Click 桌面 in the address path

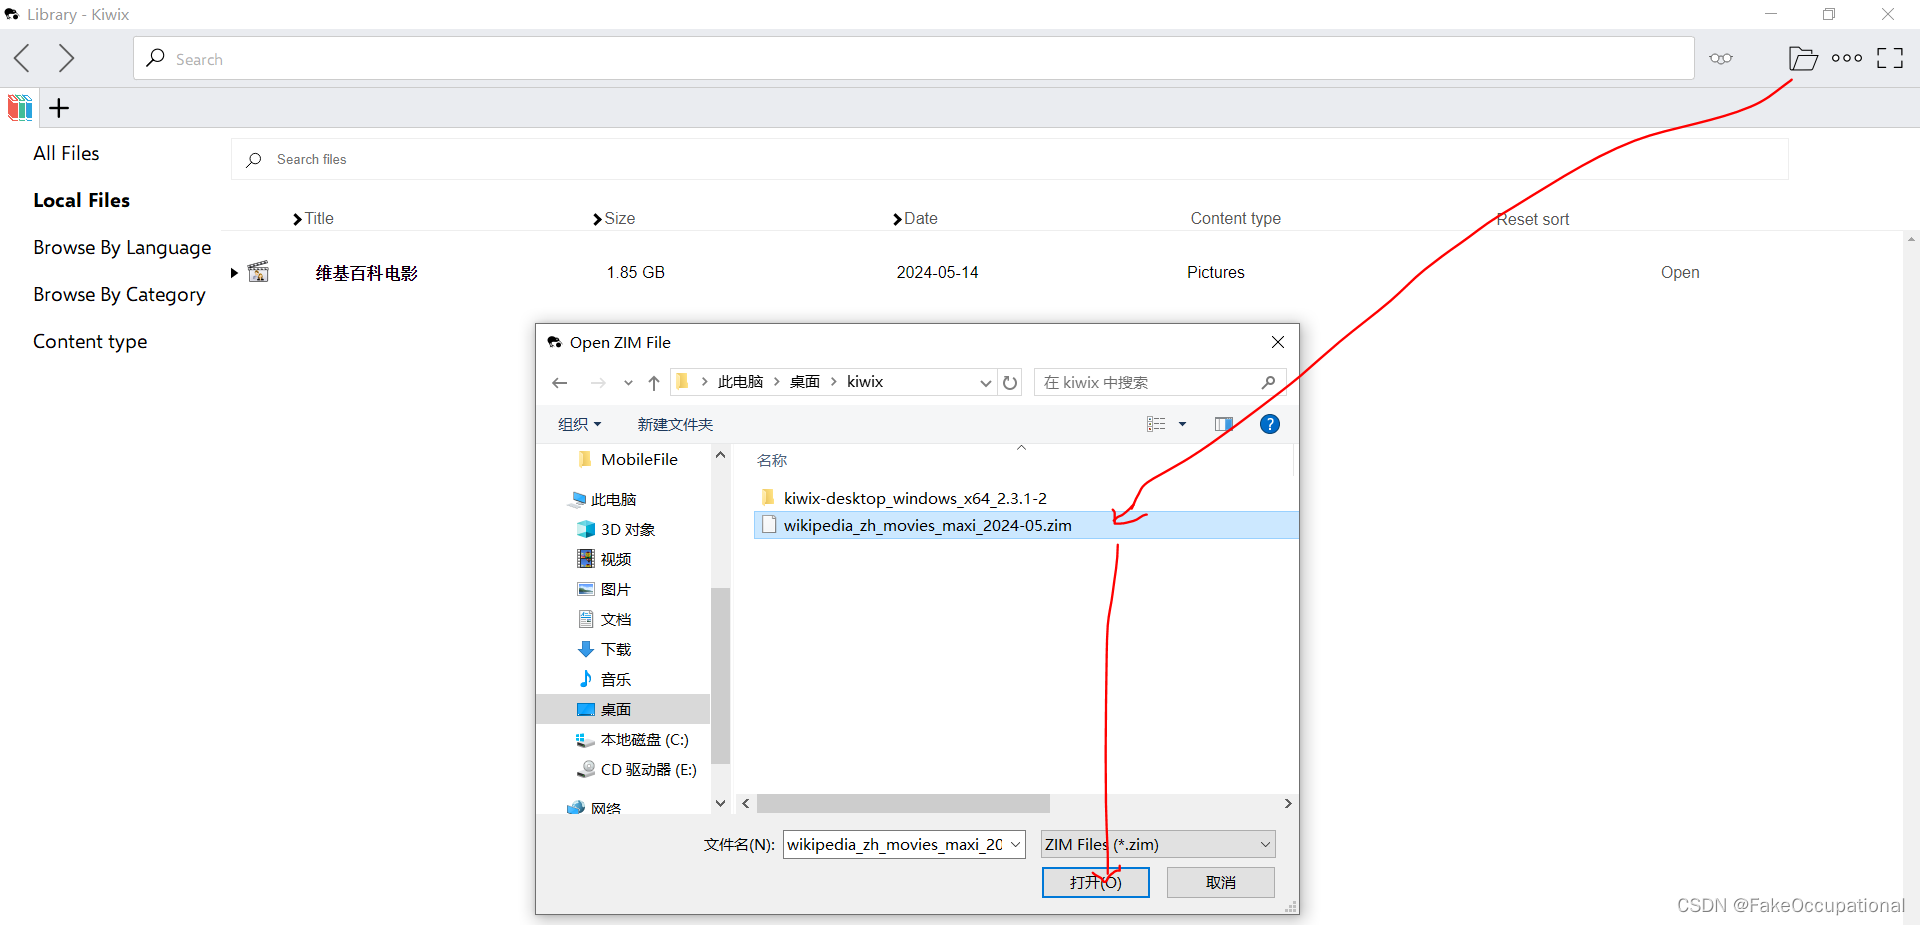pyautogui.click(x=805, y=382)
